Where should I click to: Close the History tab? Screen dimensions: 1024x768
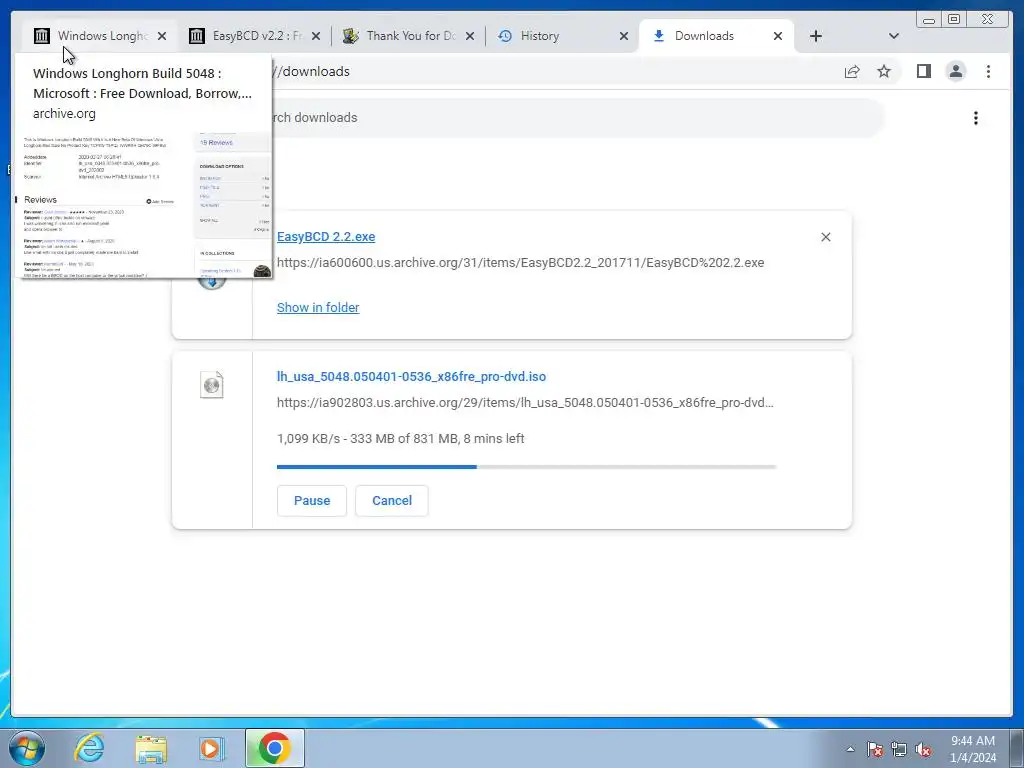pyautogui.click(x=624, y=36)
